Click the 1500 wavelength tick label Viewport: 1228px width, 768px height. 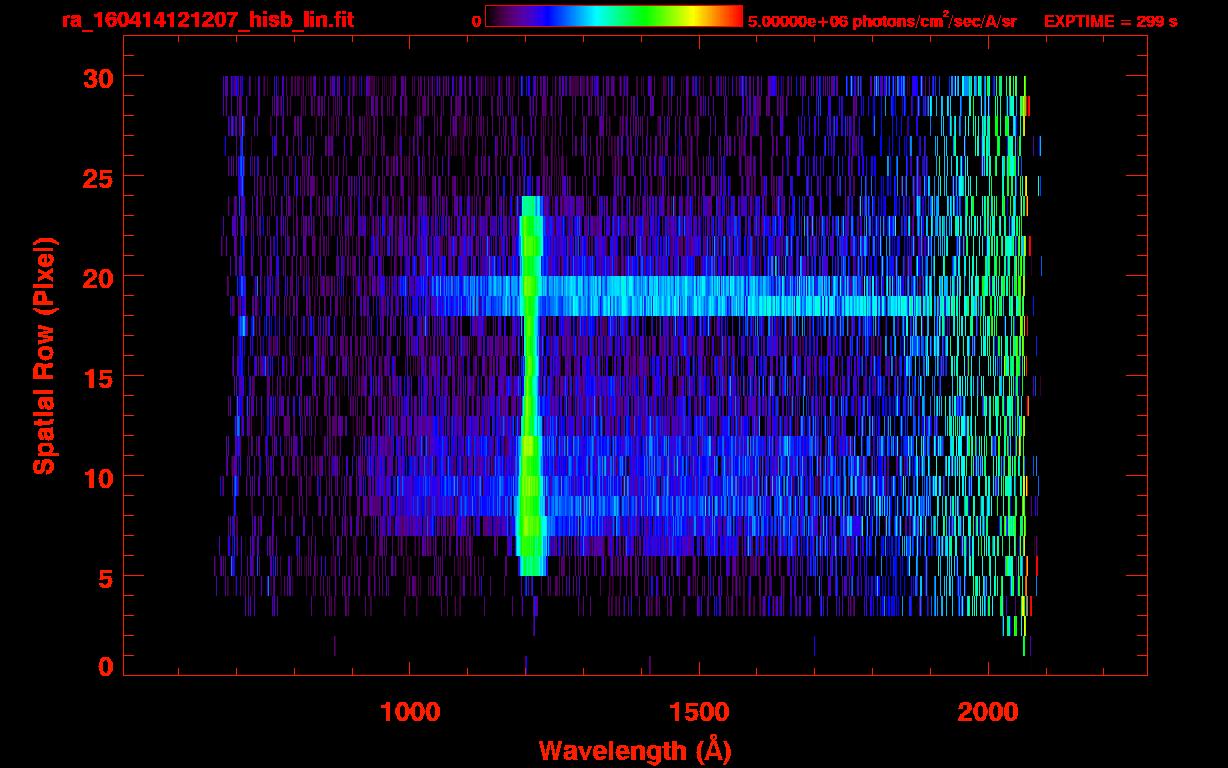tap(699, 712)
